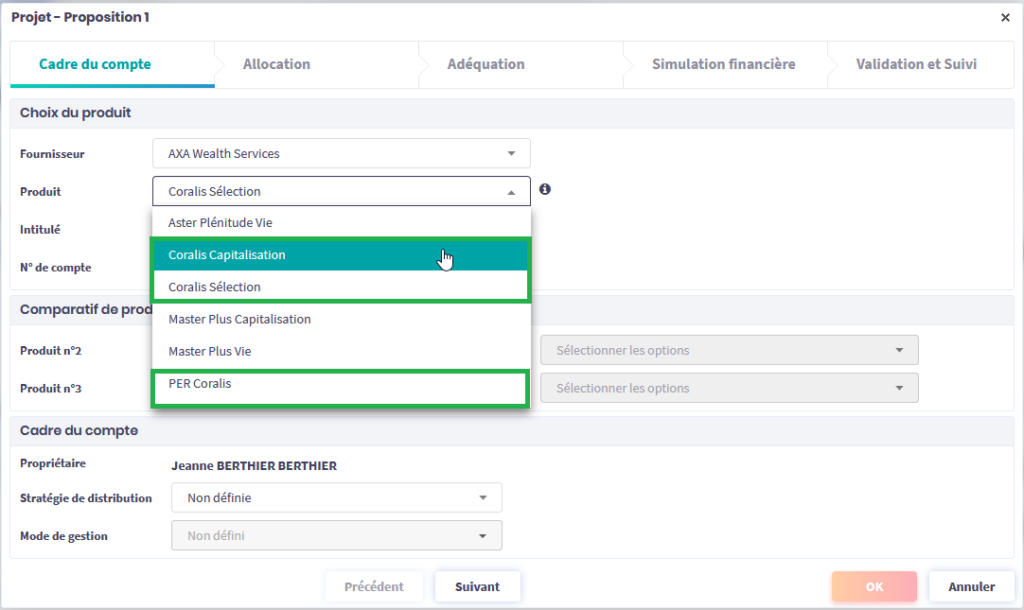Choose Master Plus Capitalisation product

340,320
